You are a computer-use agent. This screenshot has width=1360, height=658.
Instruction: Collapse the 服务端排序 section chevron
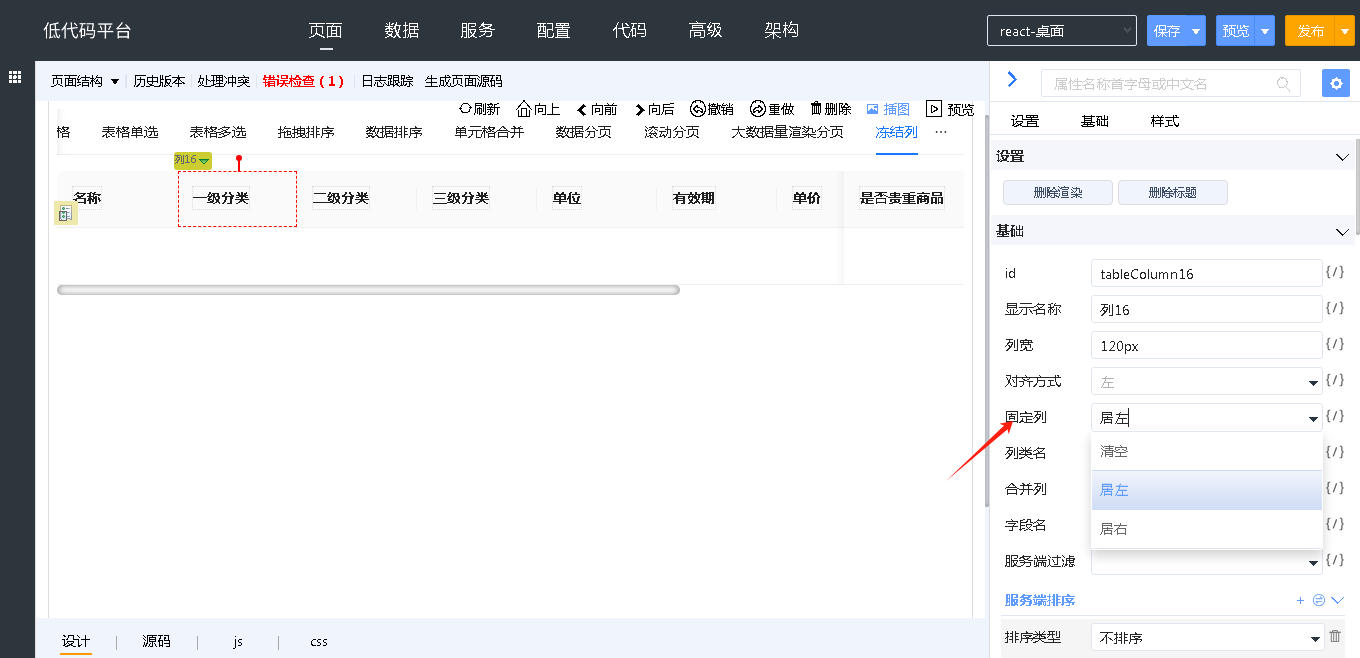point(1338,600)
